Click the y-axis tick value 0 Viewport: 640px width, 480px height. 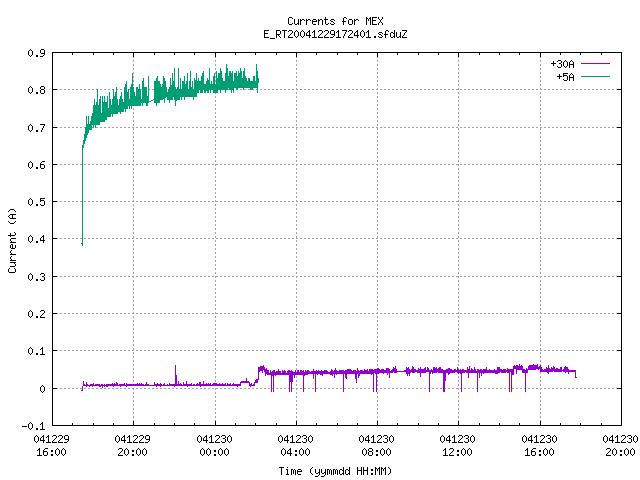click(42, 389)
